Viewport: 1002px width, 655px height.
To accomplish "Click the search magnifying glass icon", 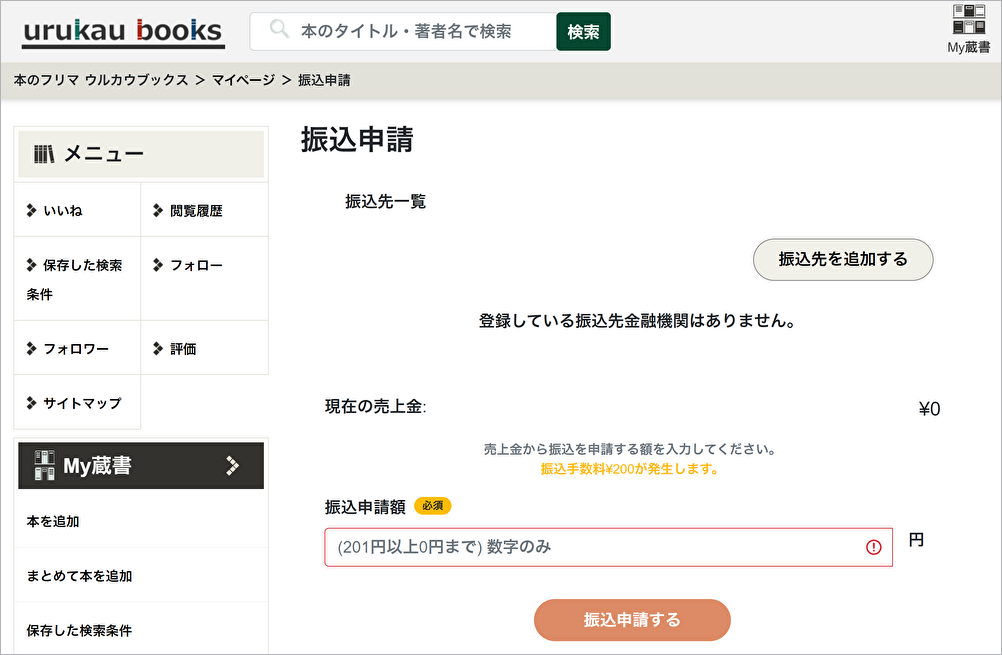I will (279, 31).
